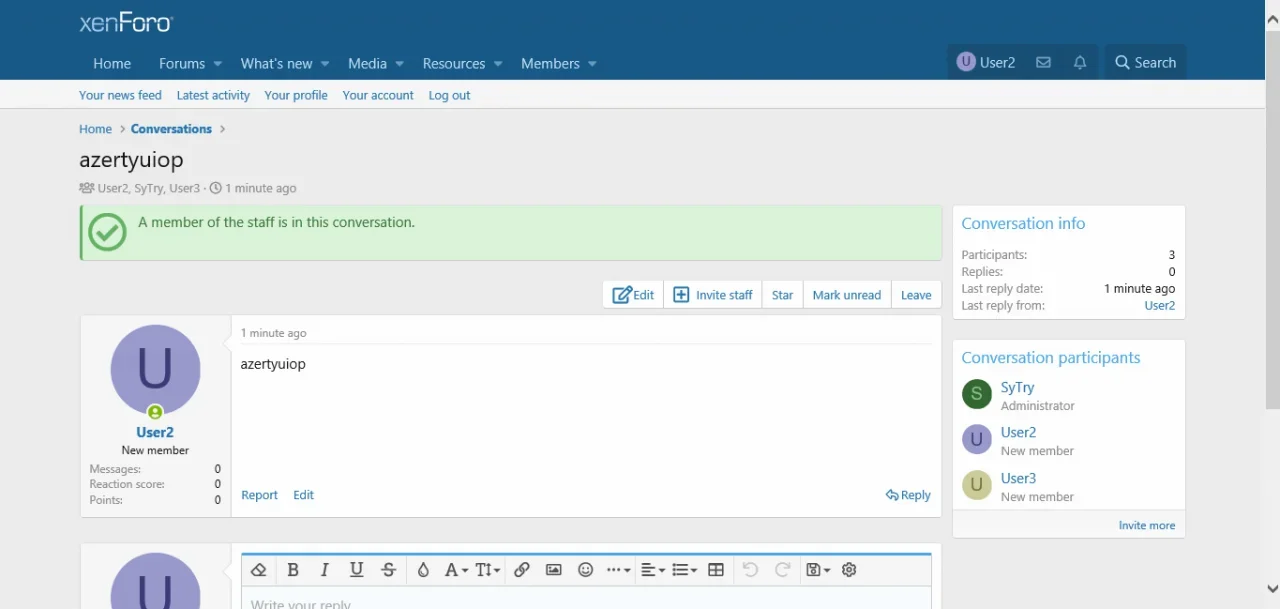
Task: Open the inbox envelope icon
Action: (1043, 62)
